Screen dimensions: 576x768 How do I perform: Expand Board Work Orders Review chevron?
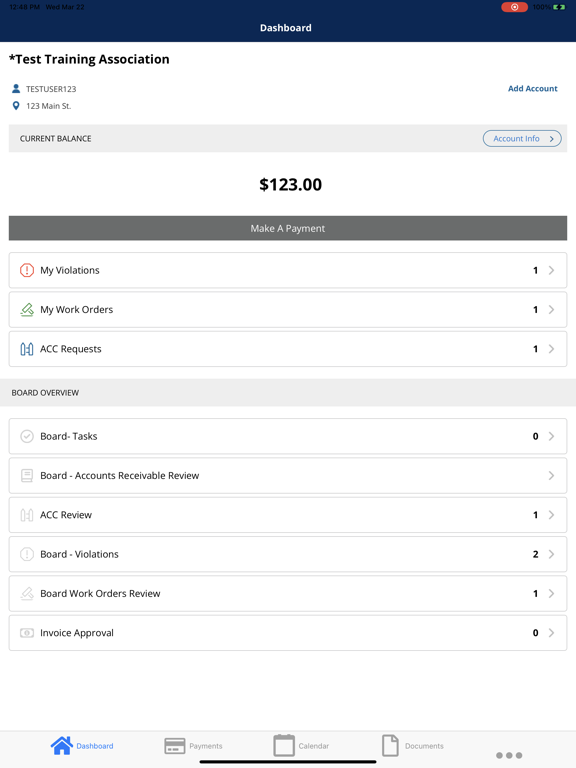(551, 594)
